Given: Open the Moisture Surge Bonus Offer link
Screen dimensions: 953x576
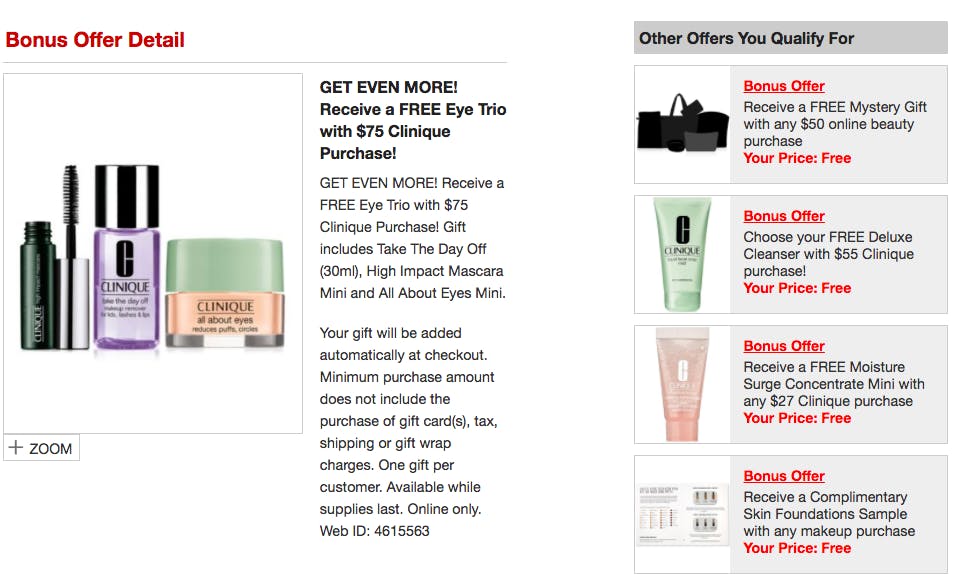Looking at the screenshot, I should tap(784, 346).
